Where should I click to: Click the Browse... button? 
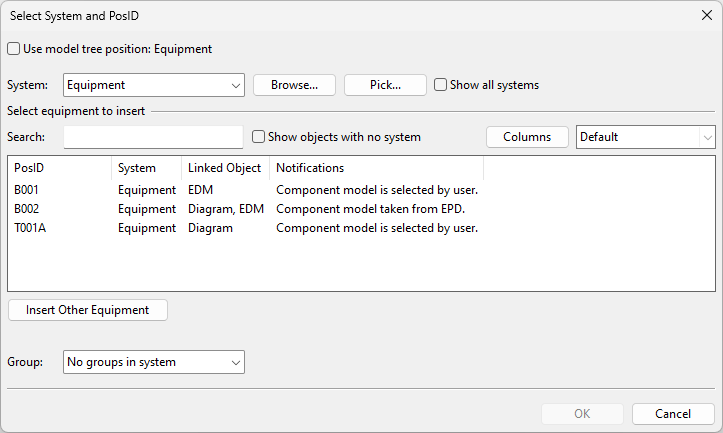click(294, 85)
